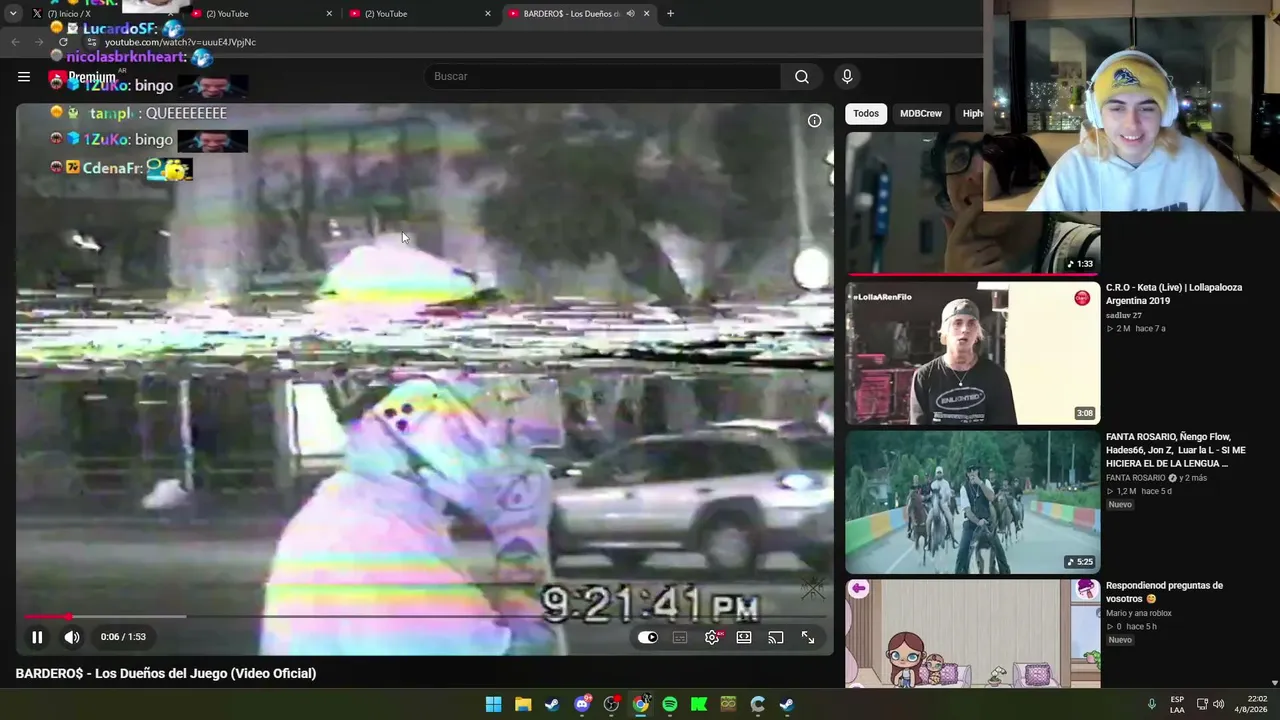Open the FANTA ROSARIO video thumbnail

point(973,502)
